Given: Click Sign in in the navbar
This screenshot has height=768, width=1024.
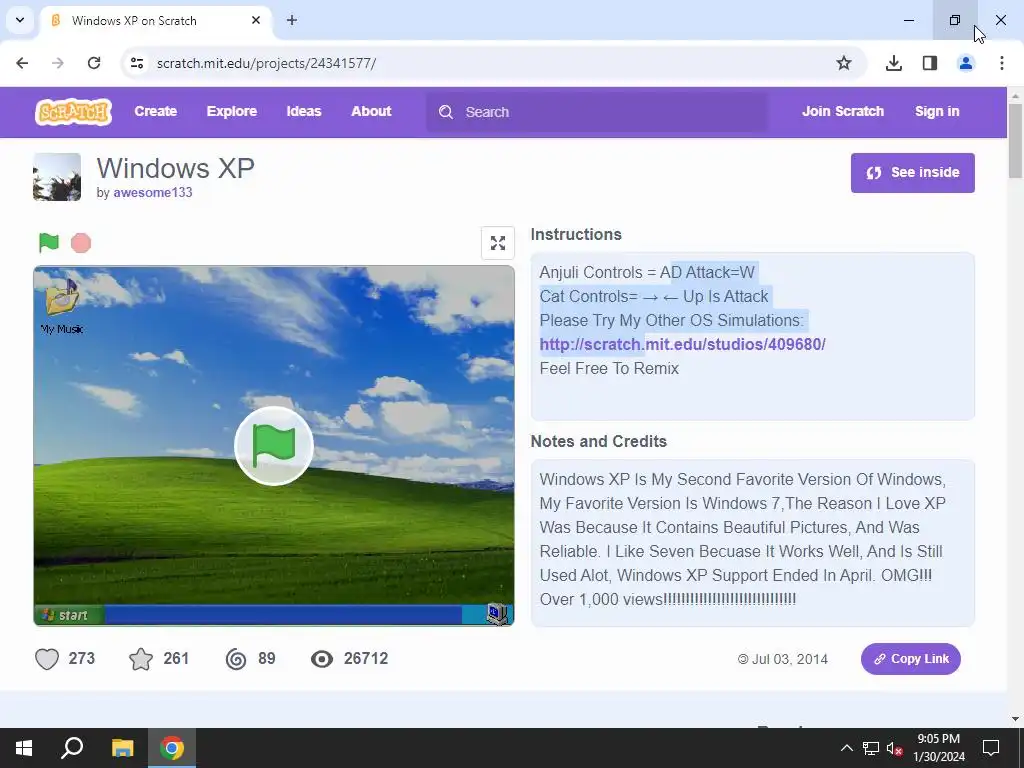Looking at the screenshot, I should click(937, 112).
